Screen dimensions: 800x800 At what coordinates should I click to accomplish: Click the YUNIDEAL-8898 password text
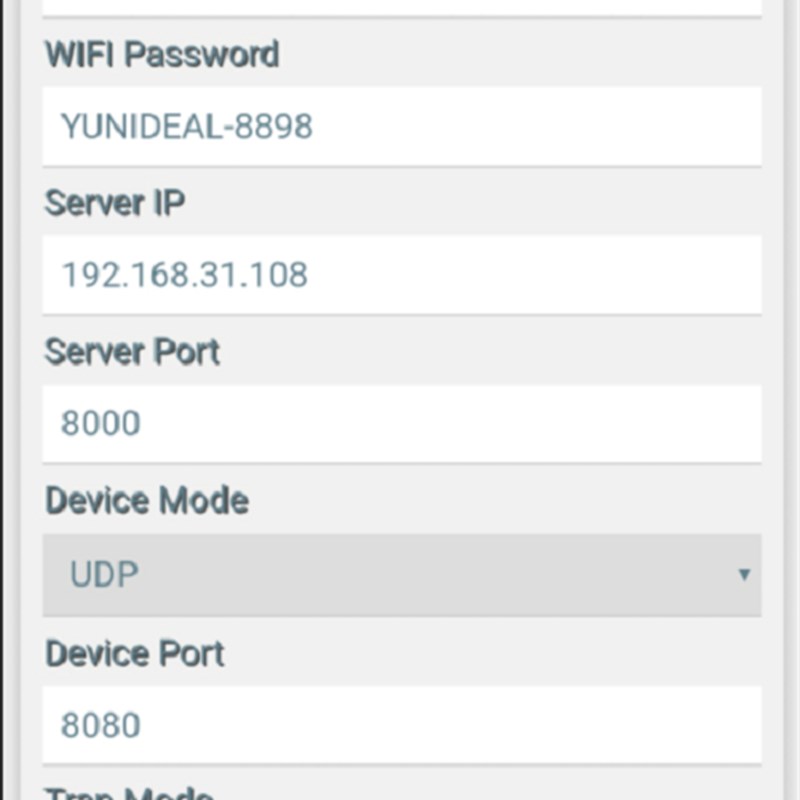point(187,126)
